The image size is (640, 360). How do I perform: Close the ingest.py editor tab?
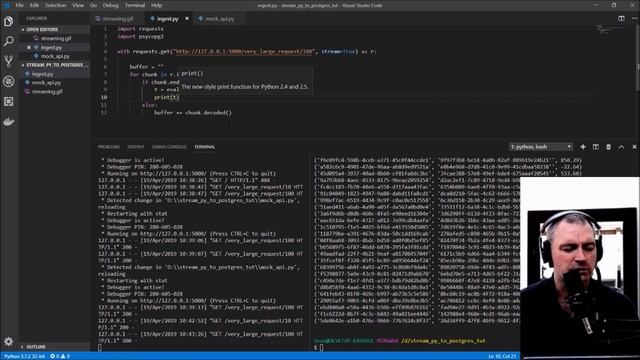point(187,19)
